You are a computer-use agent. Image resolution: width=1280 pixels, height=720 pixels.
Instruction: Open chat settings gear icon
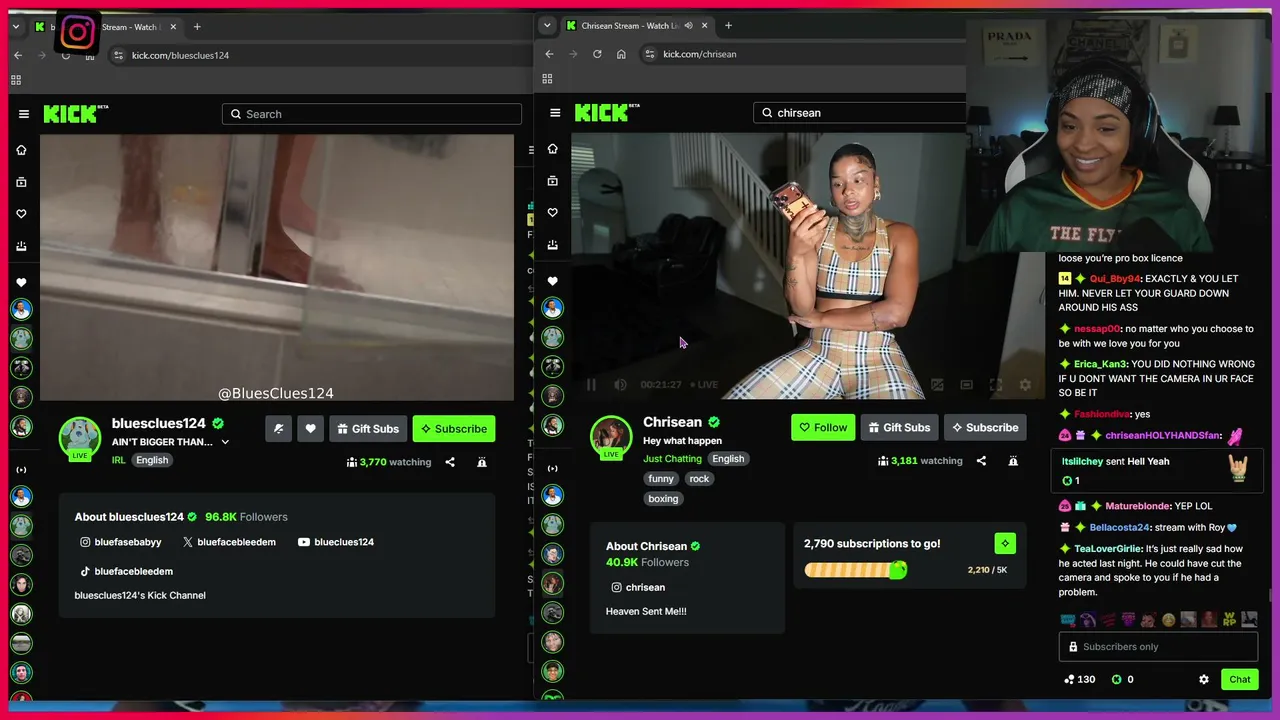click(1204, 679)
